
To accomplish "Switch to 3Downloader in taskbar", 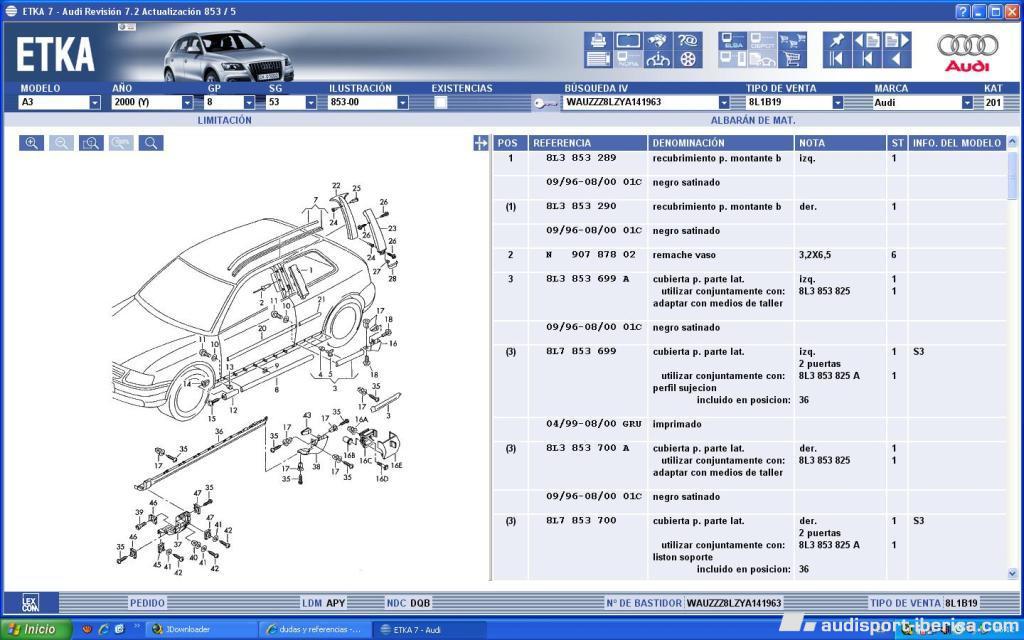I will pos(201,630).
